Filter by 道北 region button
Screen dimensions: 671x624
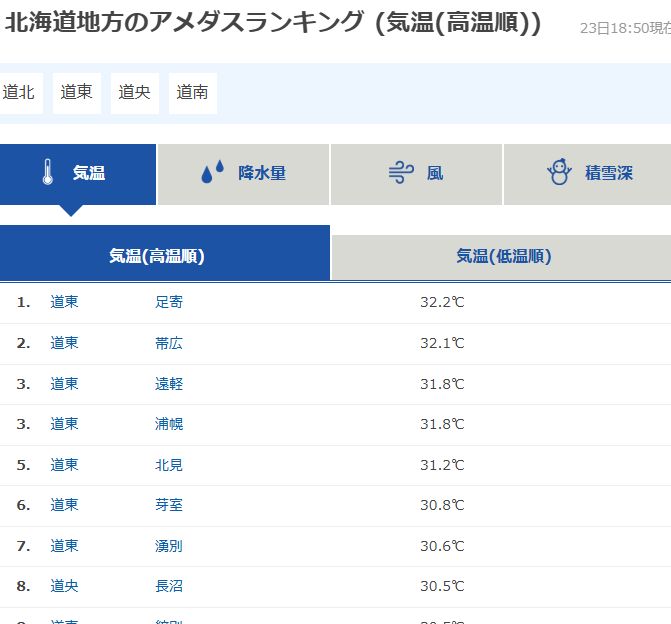coord(19,93)
